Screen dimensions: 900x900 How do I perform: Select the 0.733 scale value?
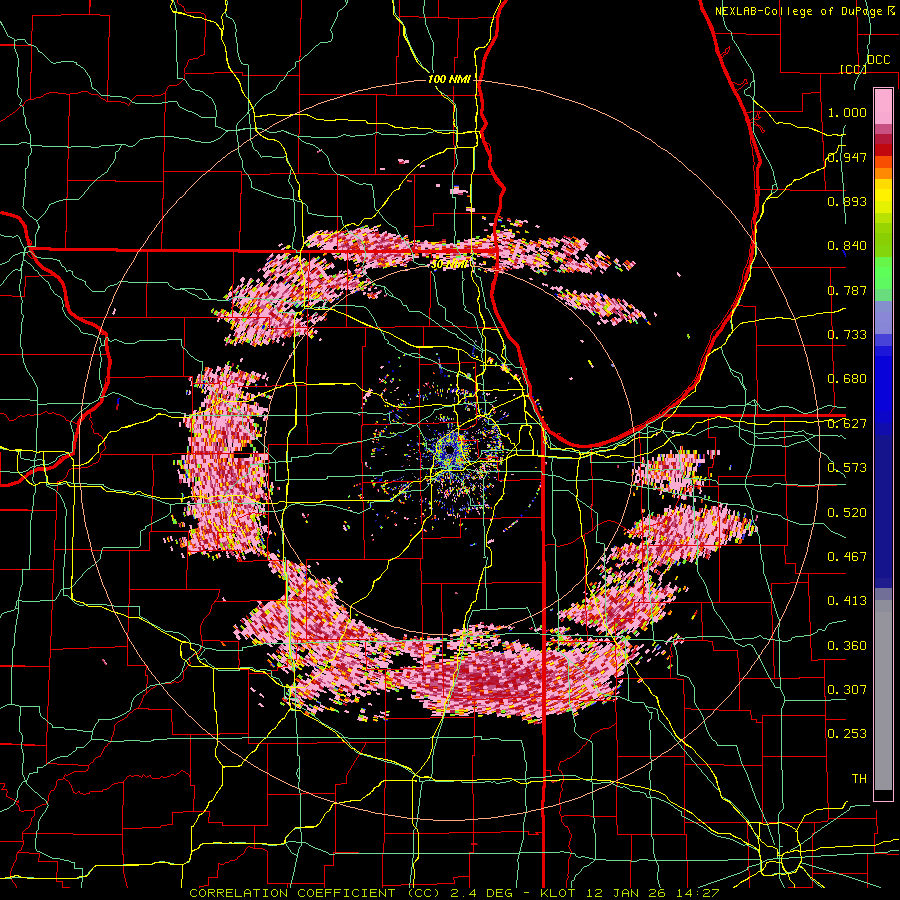847,335
